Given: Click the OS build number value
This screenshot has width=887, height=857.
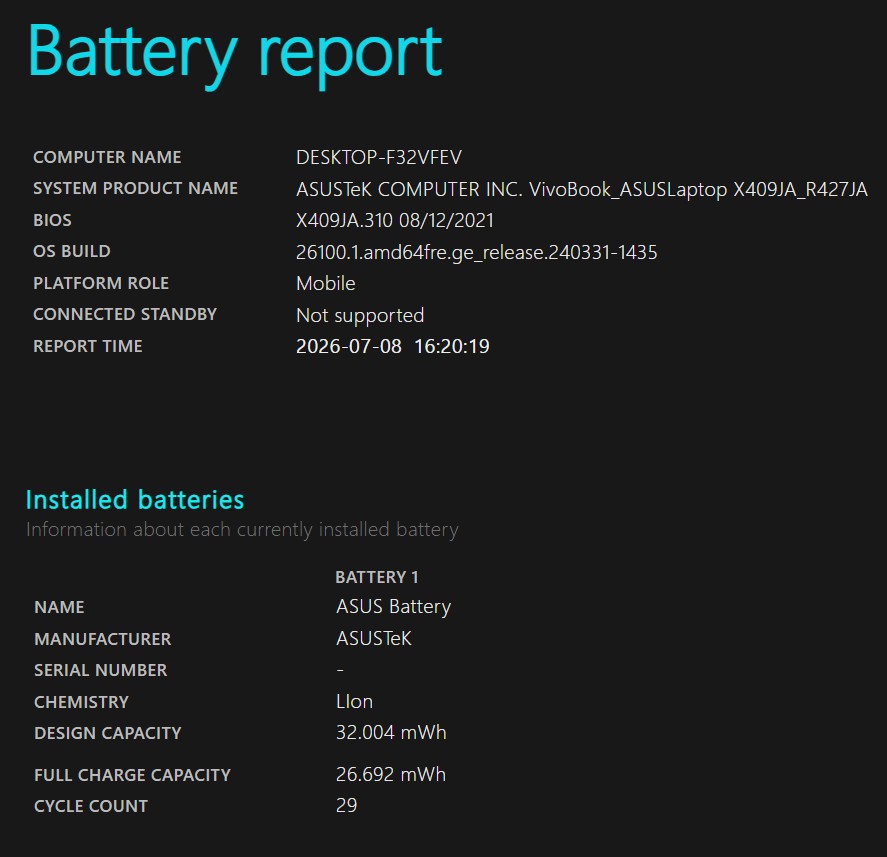Looking at the screenshot, I should click(x=476, y=252).
